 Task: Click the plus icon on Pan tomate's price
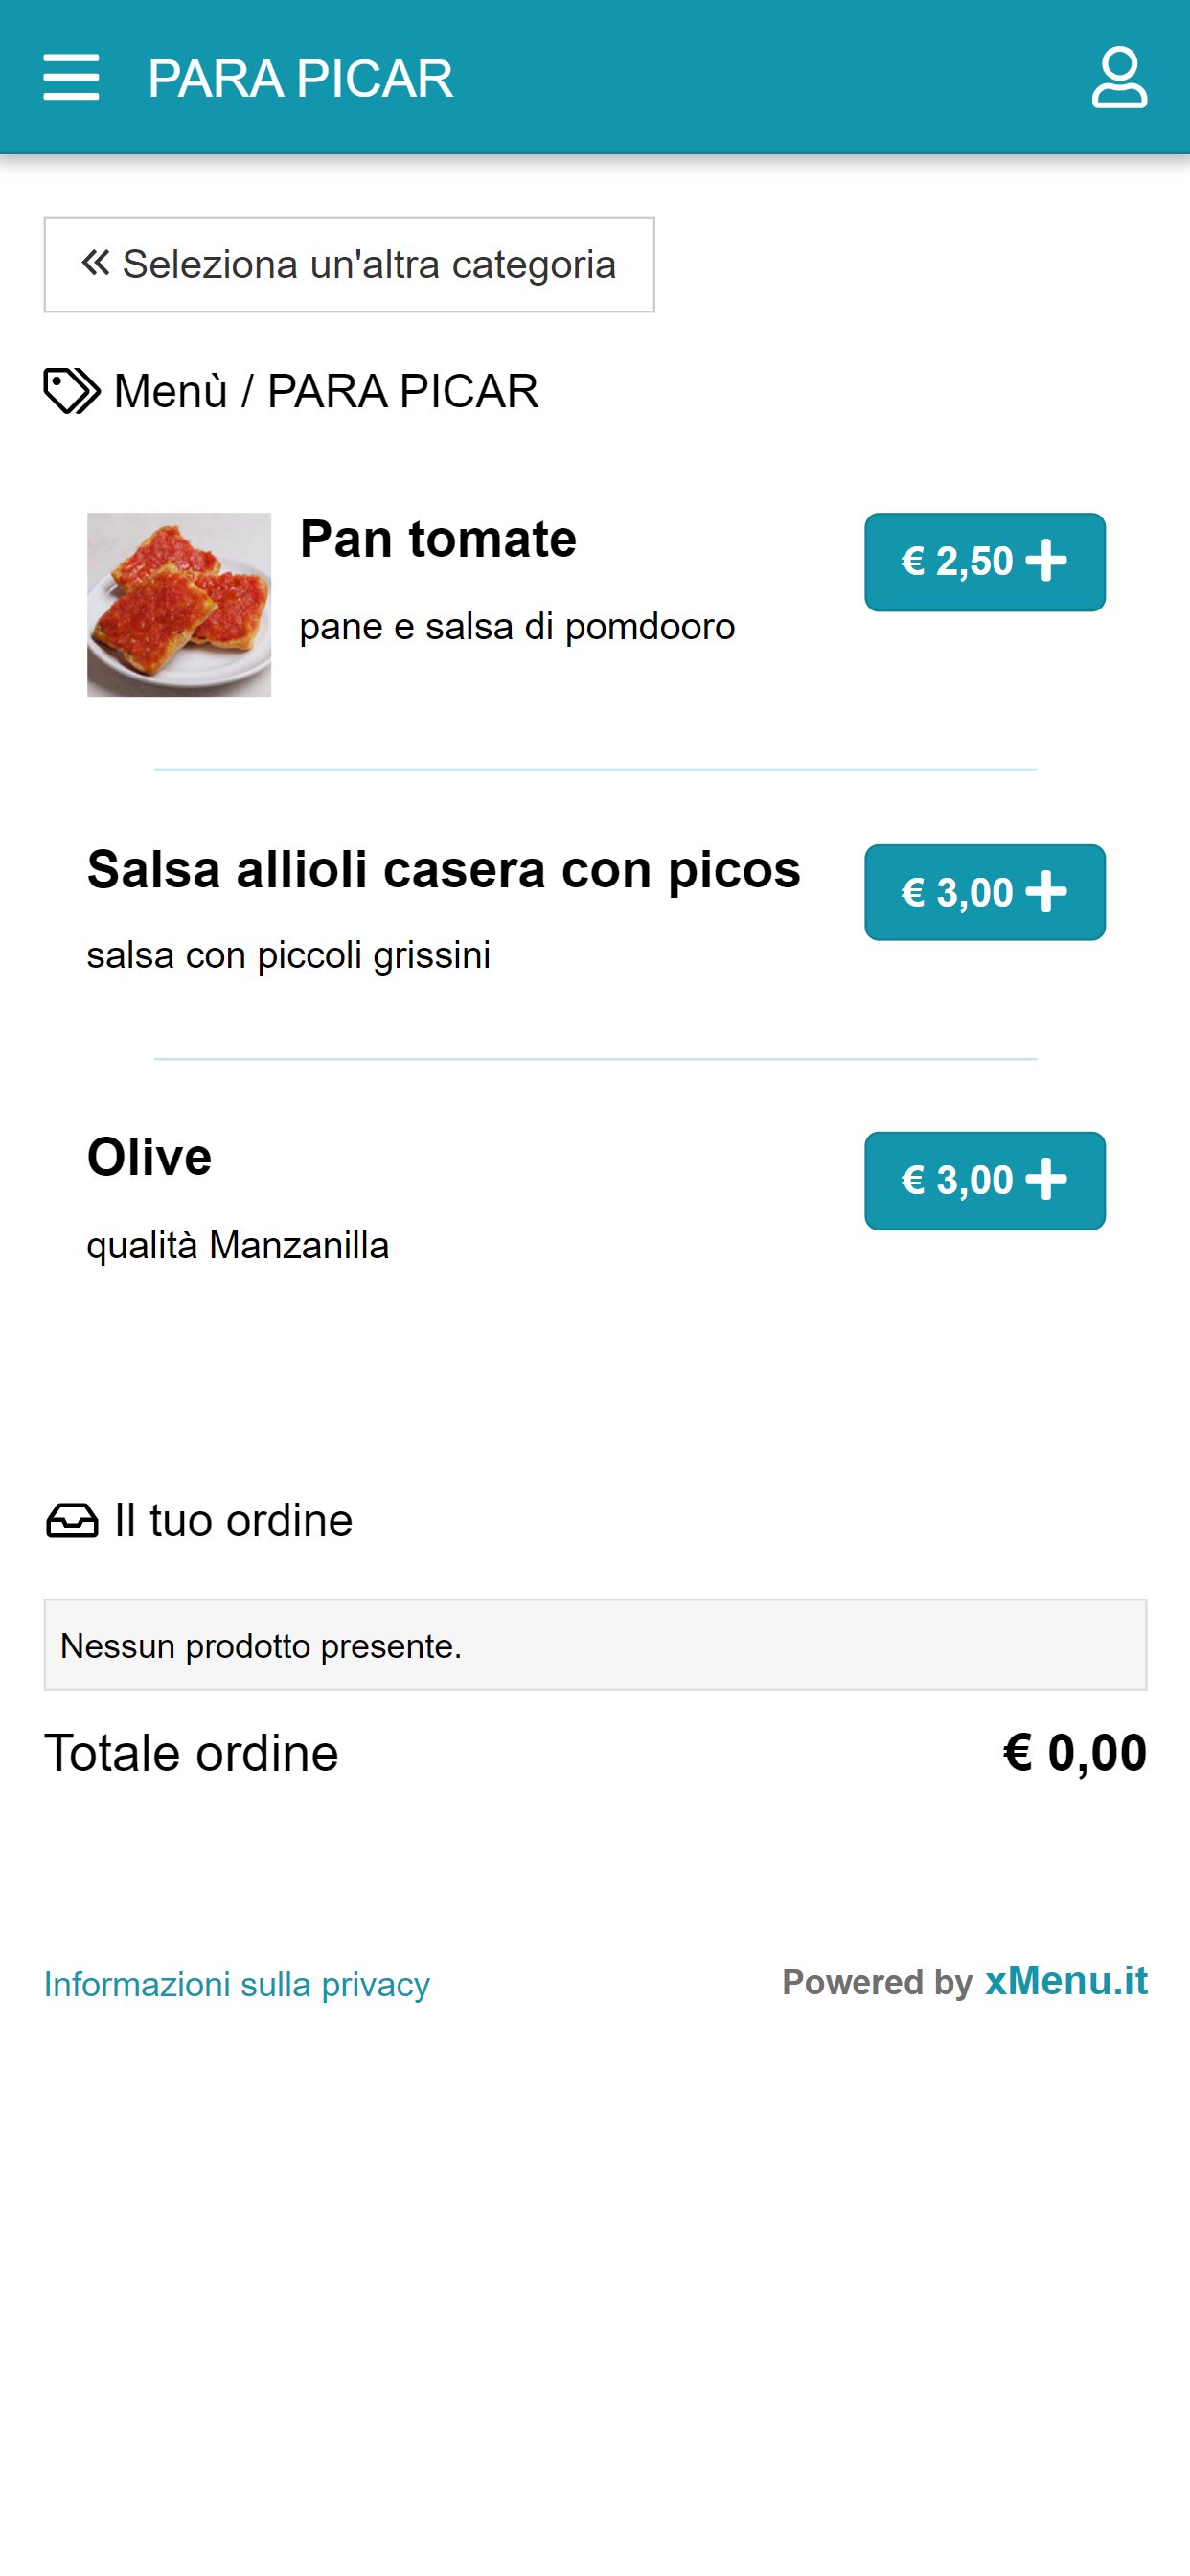point(1046,561)
